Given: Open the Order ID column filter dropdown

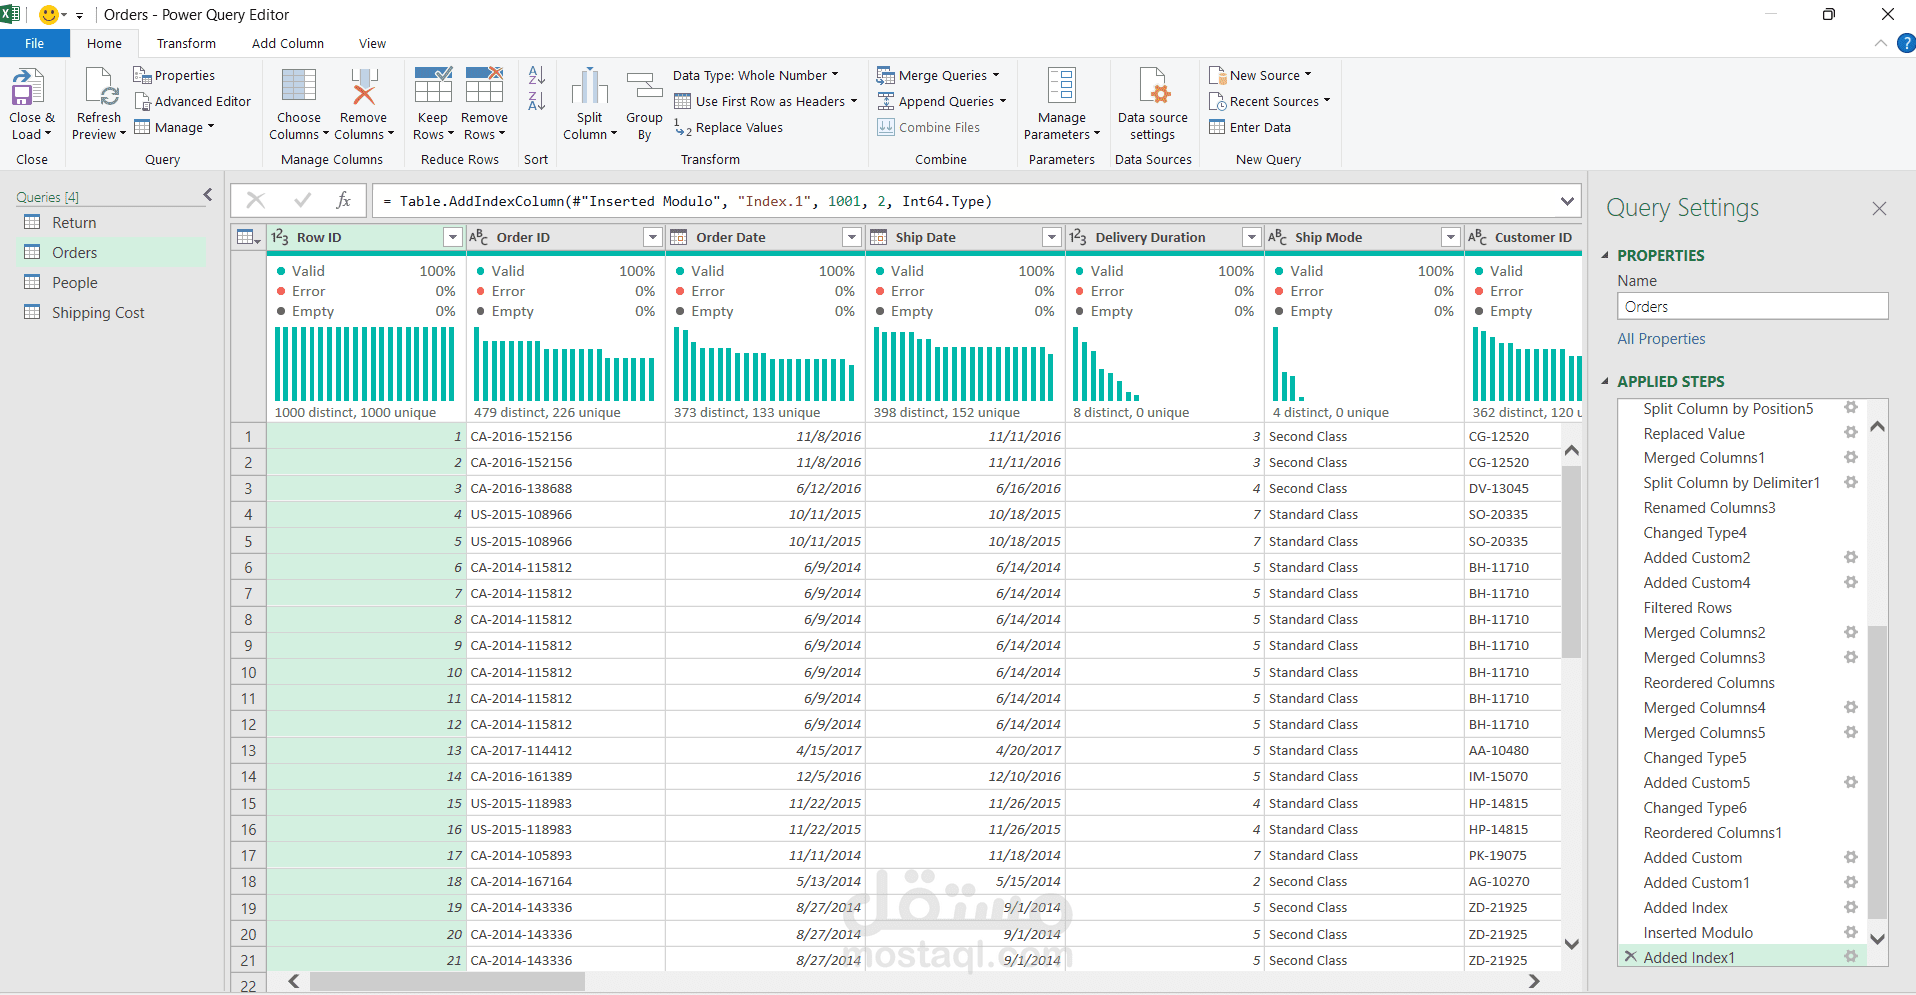Looking at the screenshot, I should point(652,237).
